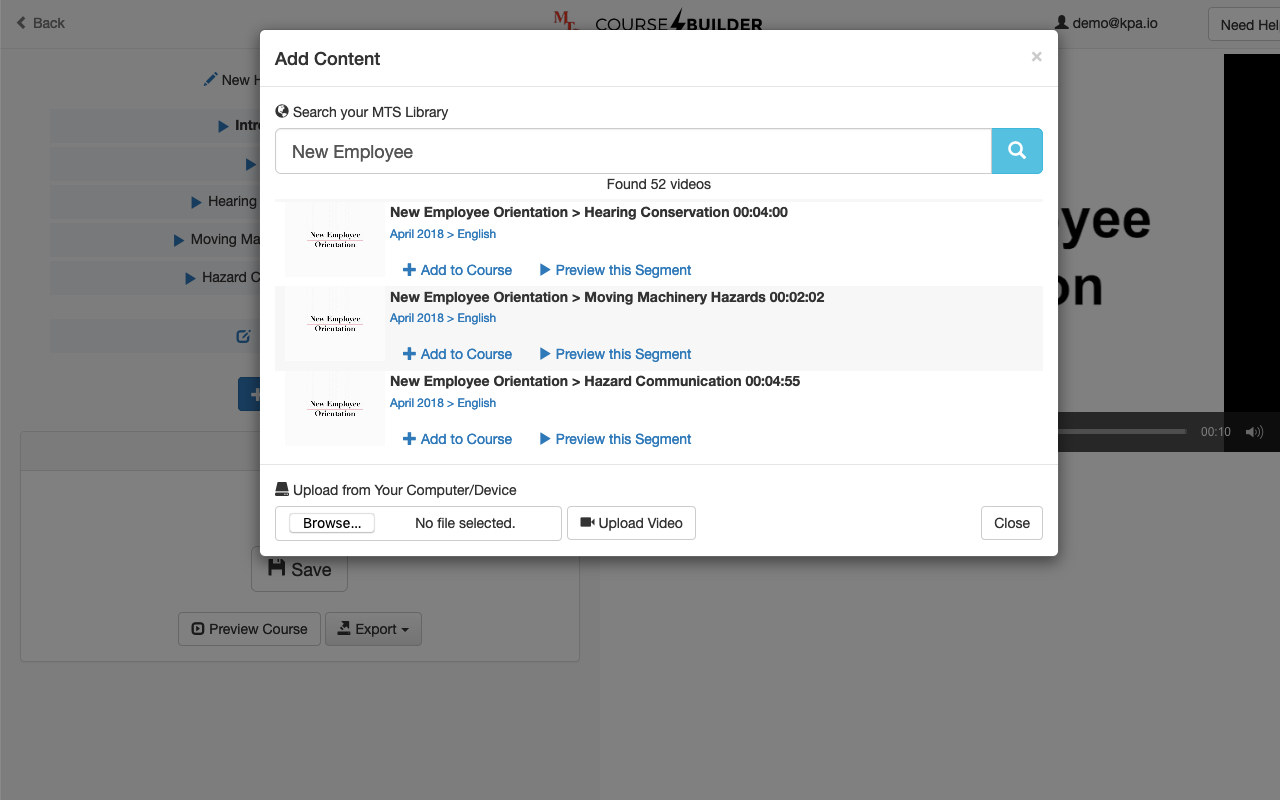The height and width of the screenshot is (800, 1280).
Task: Open Hazard Communication thumbnail image
Action: coord(335,409)
